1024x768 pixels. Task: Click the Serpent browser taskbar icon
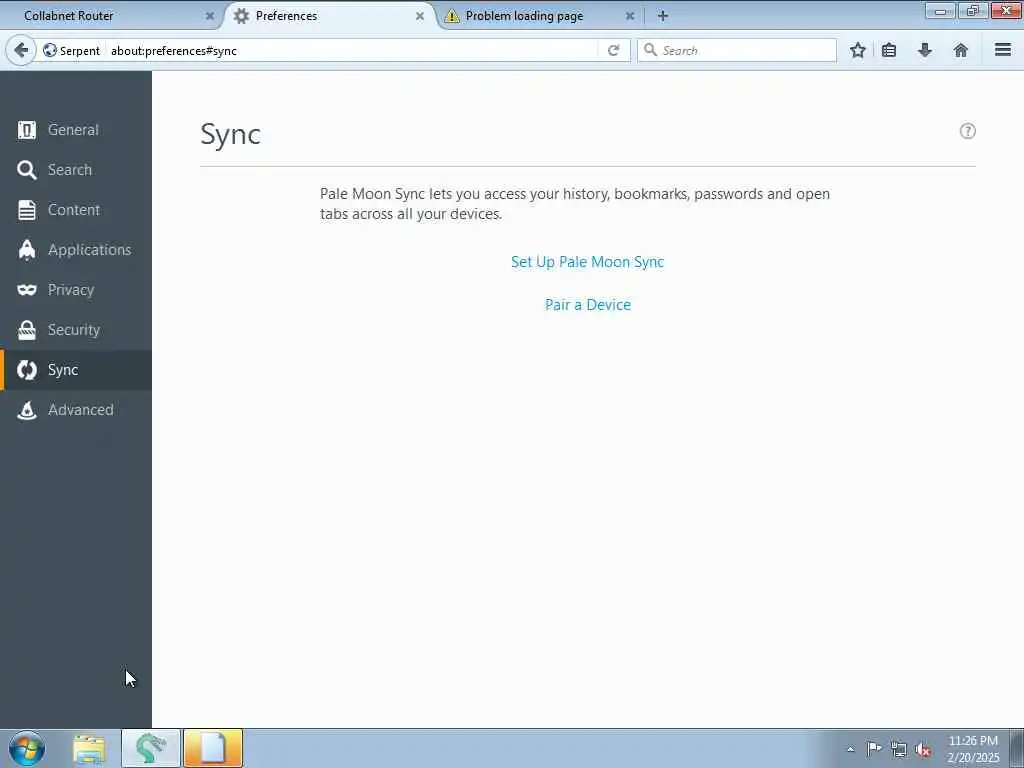tap(151, 748)
